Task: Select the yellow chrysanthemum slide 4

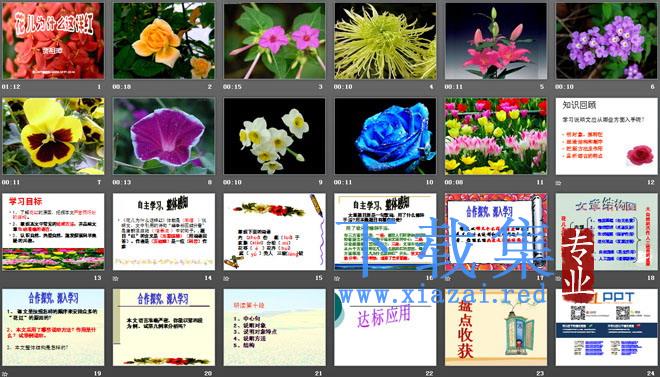Action: [385, 41]
